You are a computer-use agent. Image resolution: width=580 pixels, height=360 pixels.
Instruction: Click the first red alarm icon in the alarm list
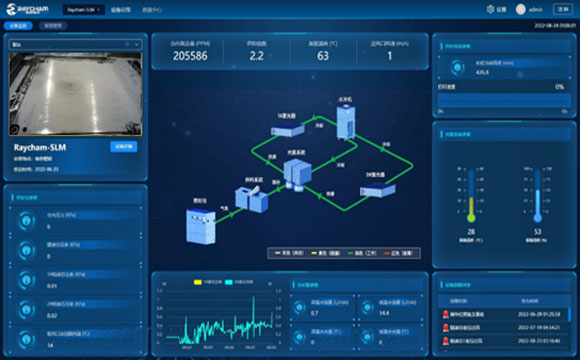[x=445, y=314]
